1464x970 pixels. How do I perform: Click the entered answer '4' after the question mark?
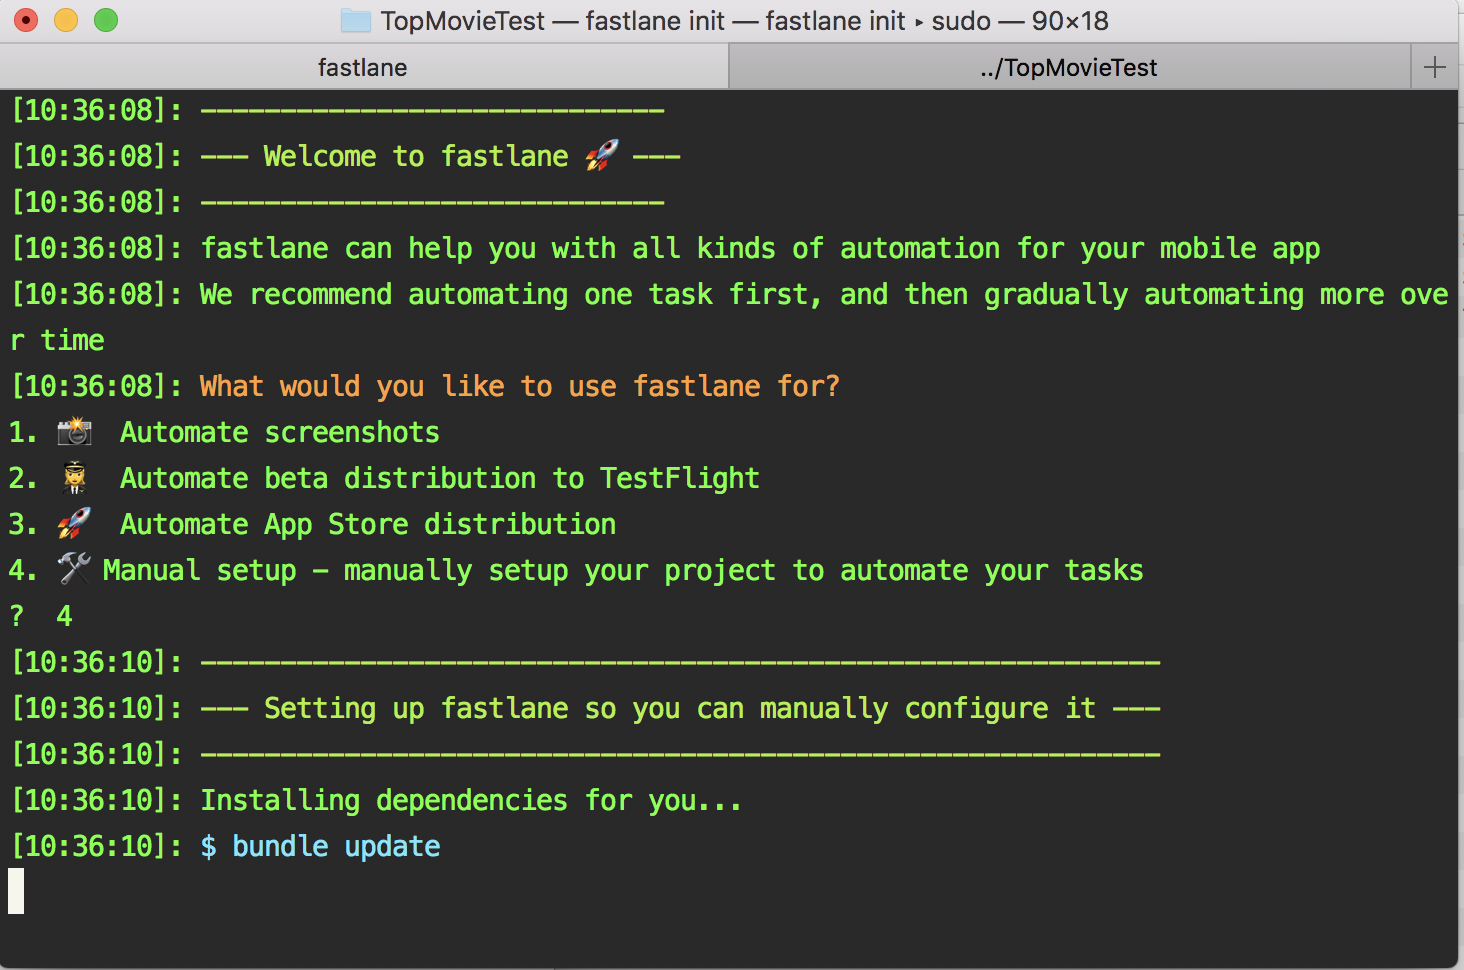pos(64,616)
